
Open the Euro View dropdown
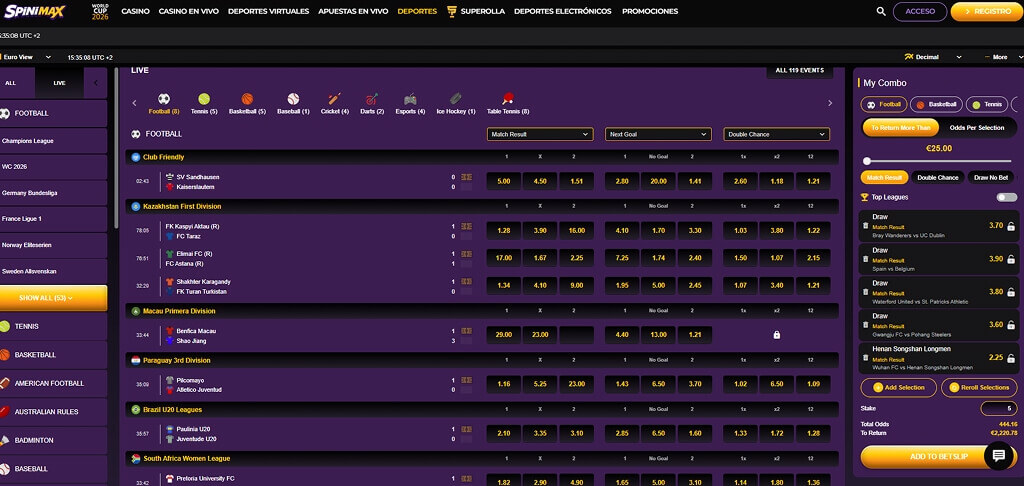pos(26,57)
